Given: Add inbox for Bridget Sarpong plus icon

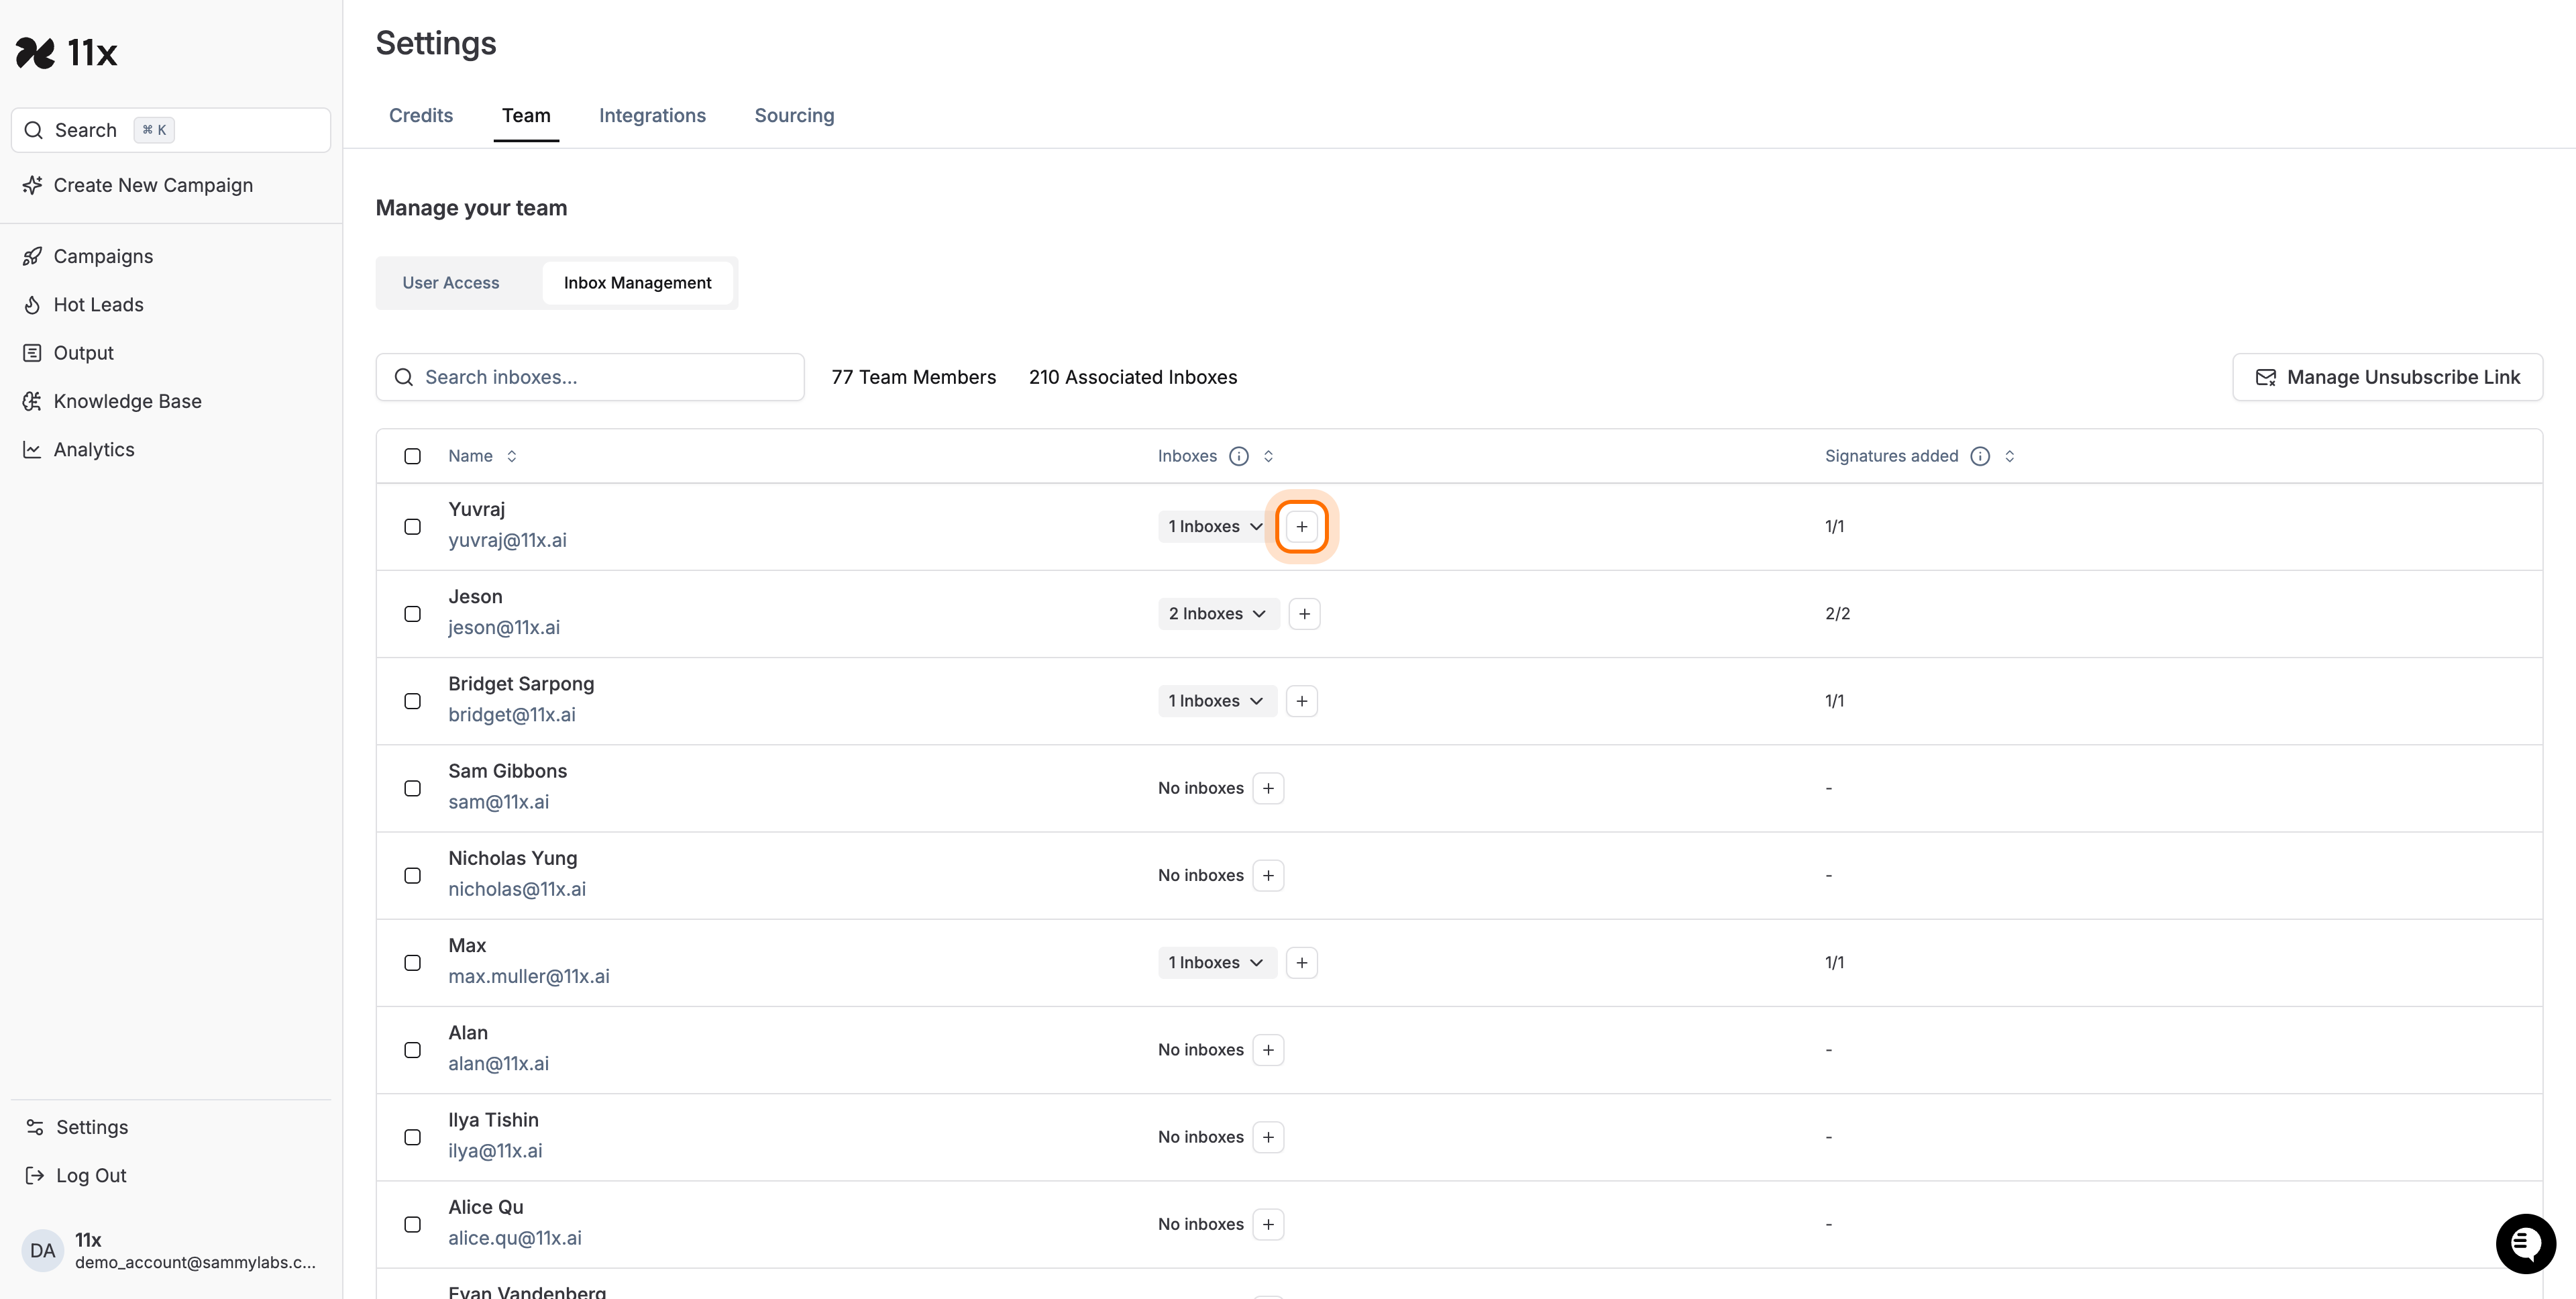Looking at the screenshot, I should (1301, 700).
